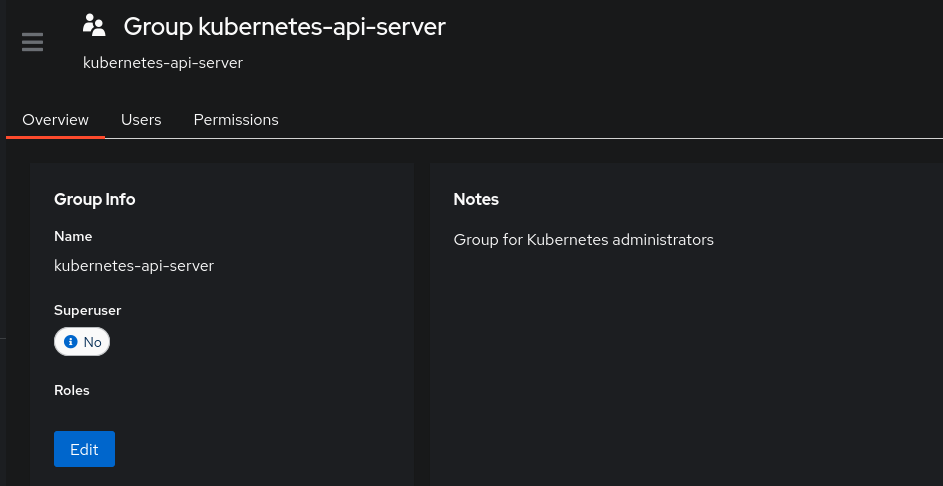Select the 'kubernetes-api-server' name value in Group Info
The image size is (943, 486).
(x=134, y=265)
